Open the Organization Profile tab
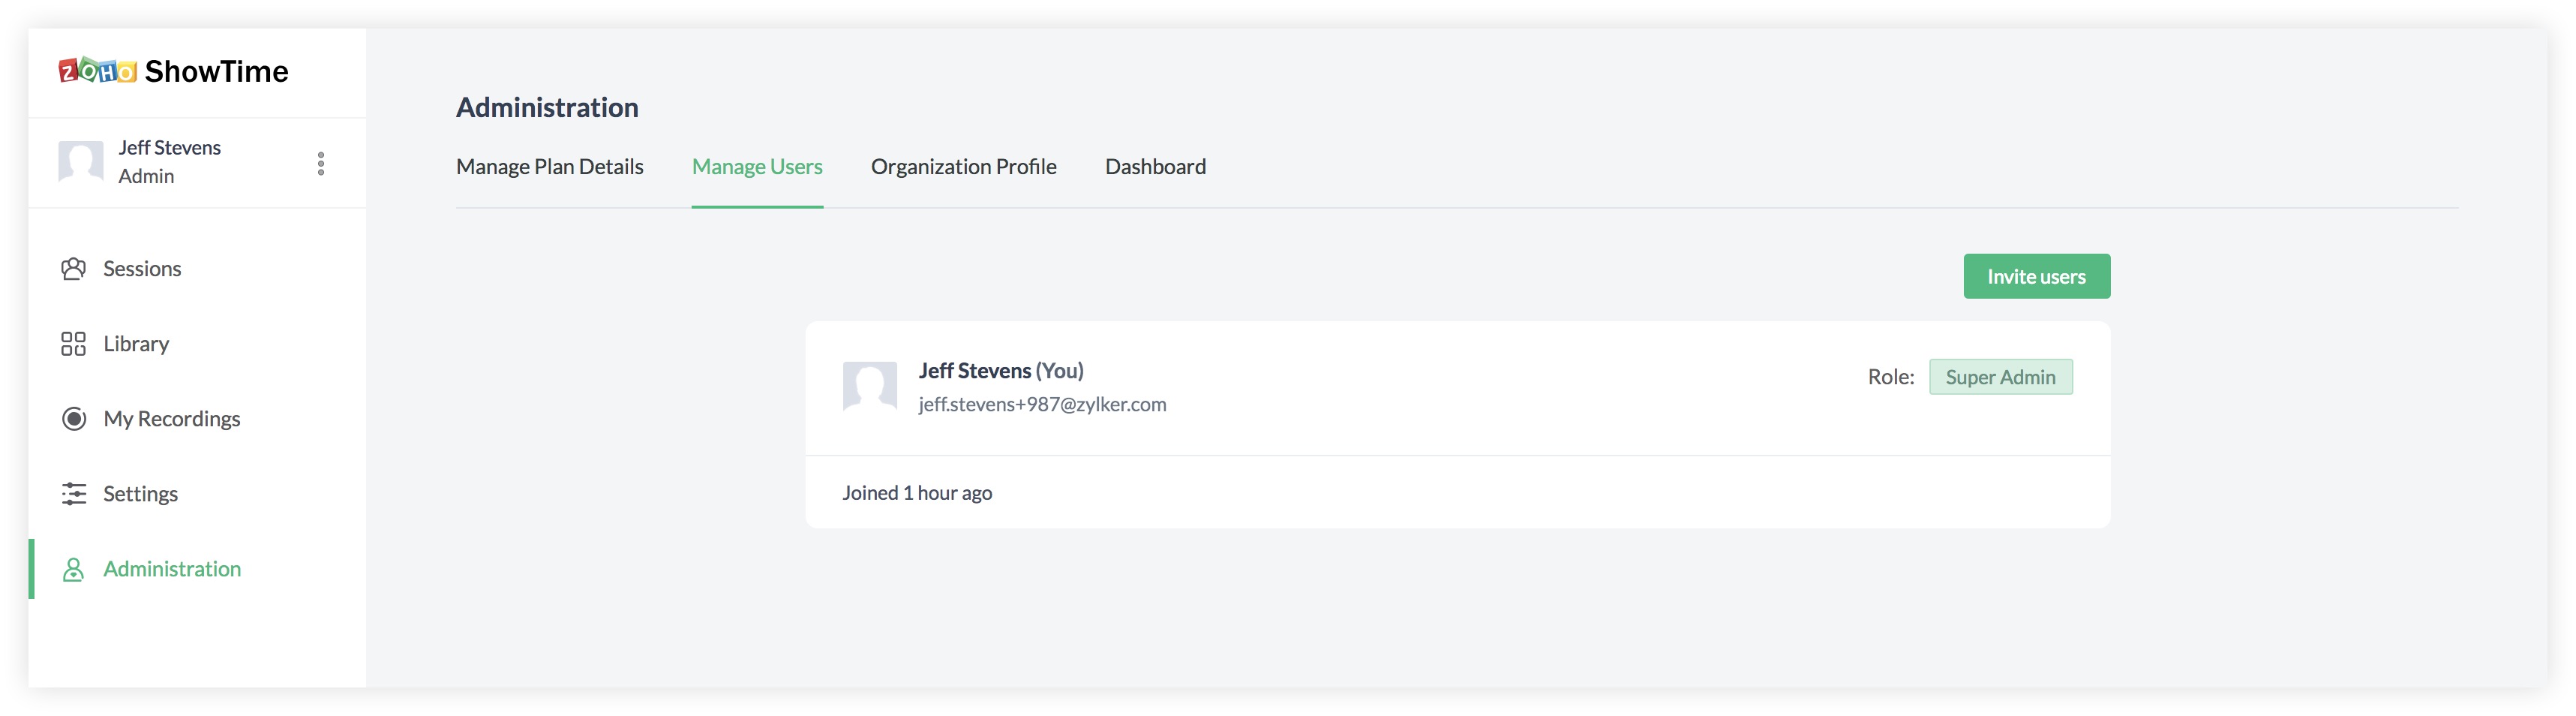This screenshot has height=716, width=2576. point(963,167)
